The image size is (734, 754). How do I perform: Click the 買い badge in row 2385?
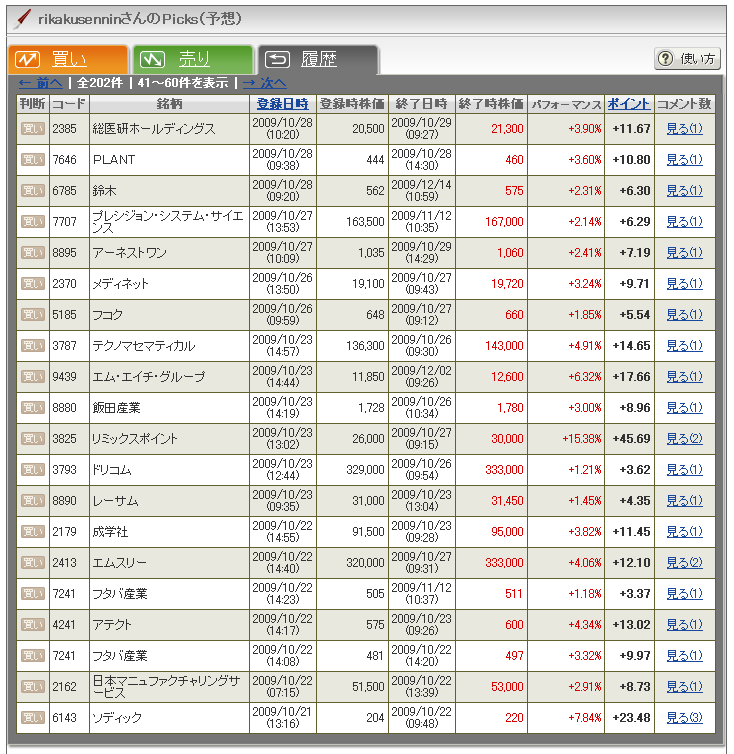click(x=33, y=129)
